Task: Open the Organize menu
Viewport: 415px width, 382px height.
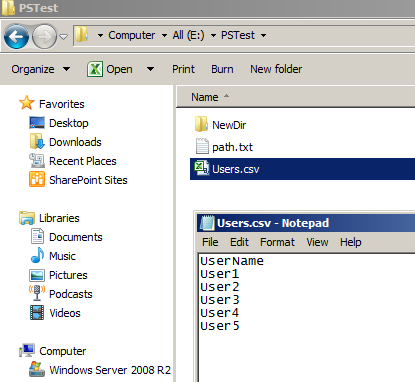Action: pyautogui.click(x=40, y=69)
